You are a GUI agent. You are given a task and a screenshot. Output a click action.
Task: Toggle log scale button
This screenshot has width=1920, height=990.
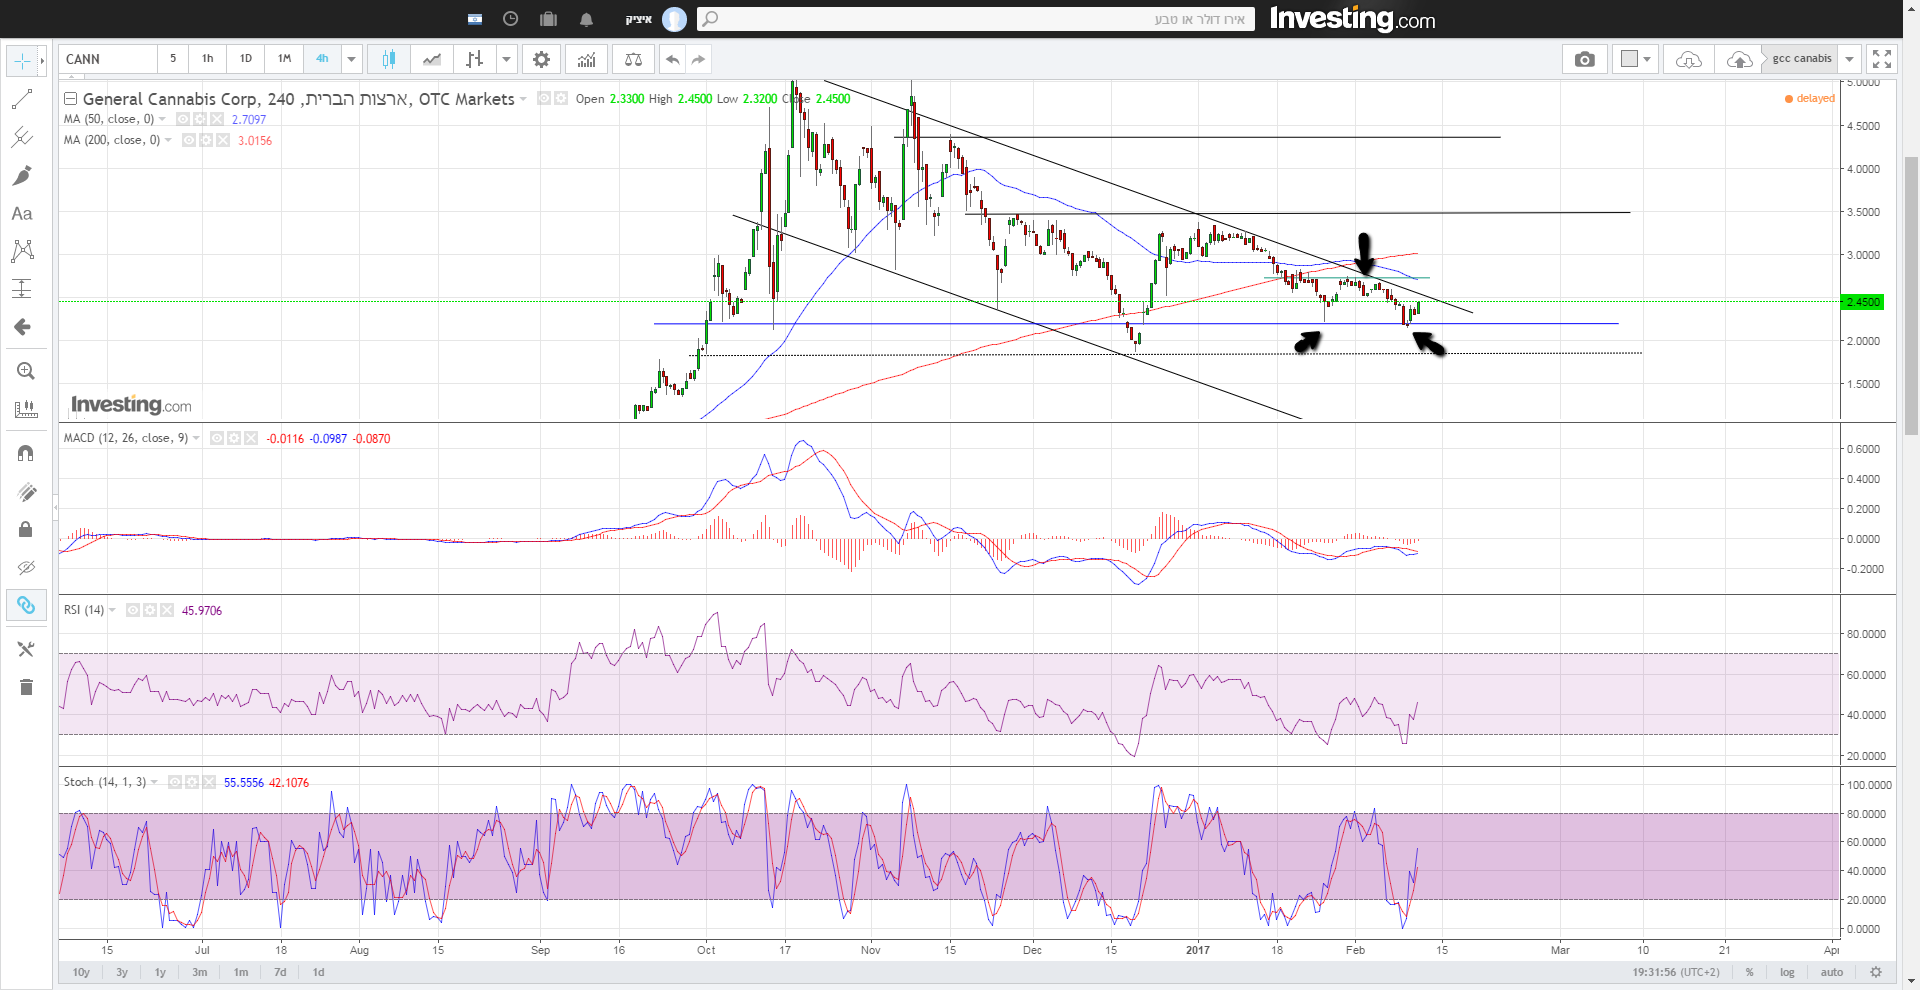[x=1787, y=972]
